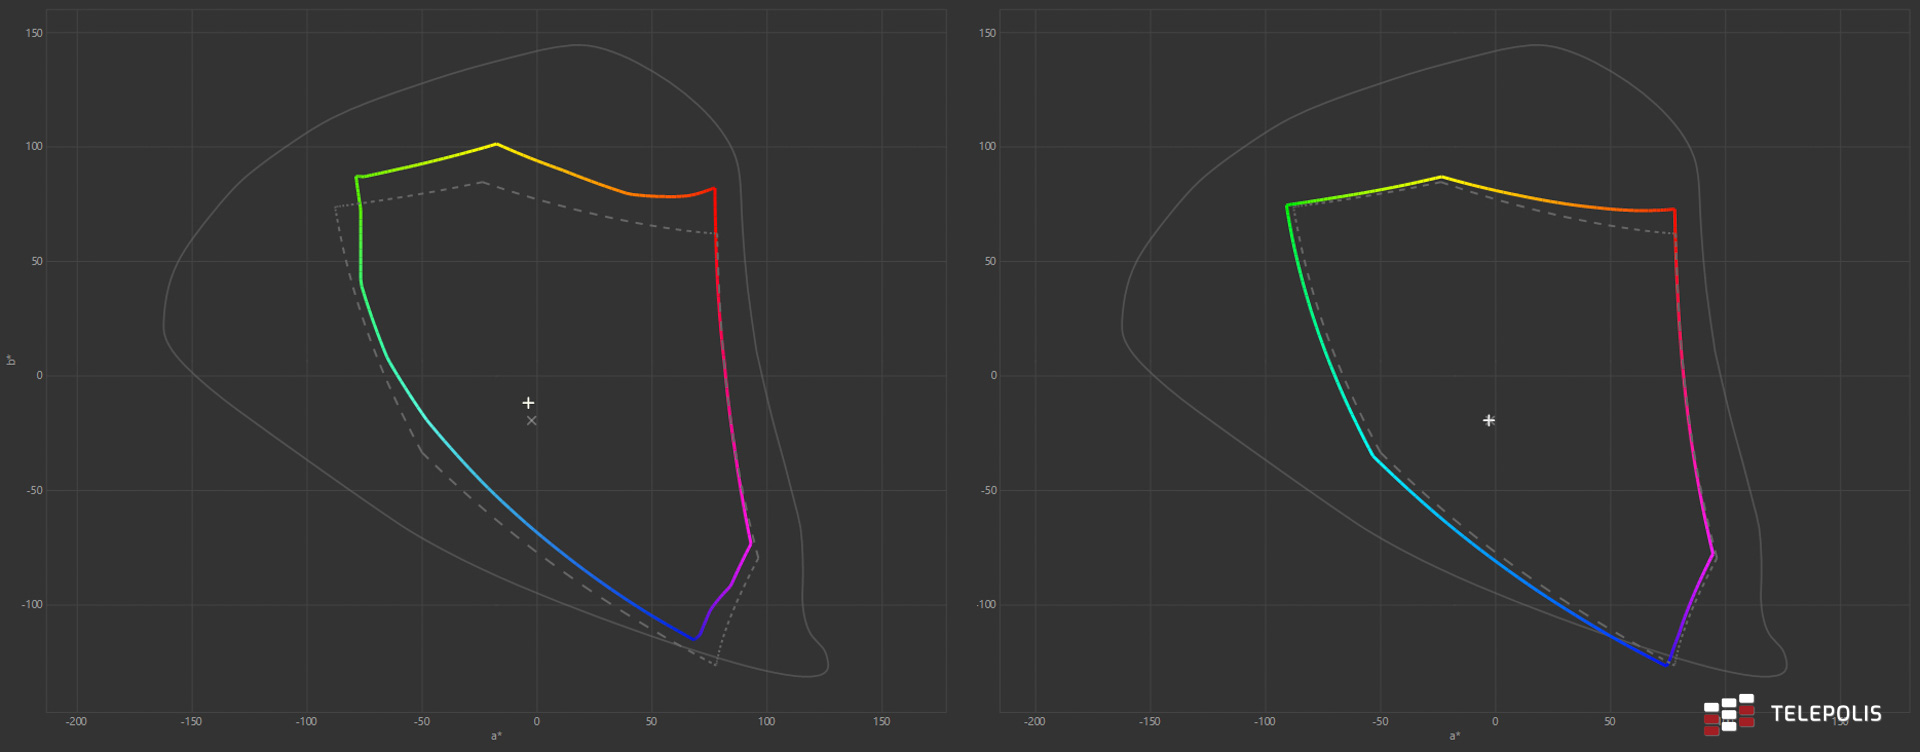Click the gray X marker in left chart
1920x752 pixels.
coord(532,421)
